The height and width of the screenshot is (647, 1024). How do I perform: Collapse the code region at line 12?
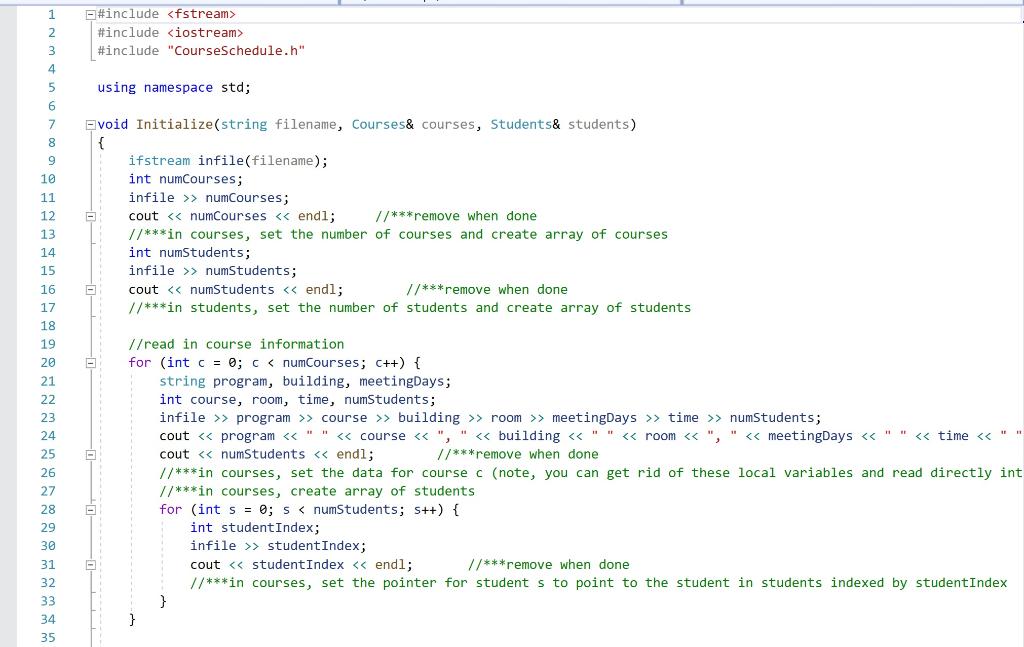coord(90,216)
